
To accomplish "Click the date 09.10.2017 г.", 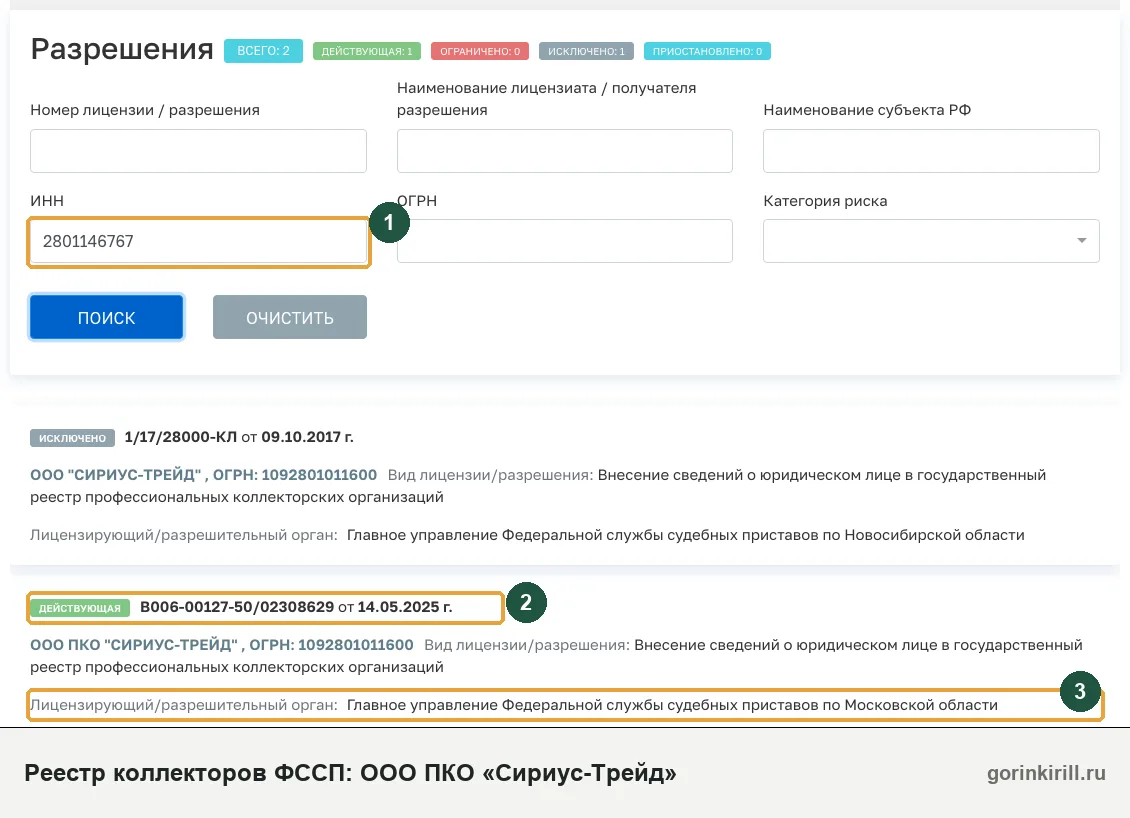I will [307, 437].
